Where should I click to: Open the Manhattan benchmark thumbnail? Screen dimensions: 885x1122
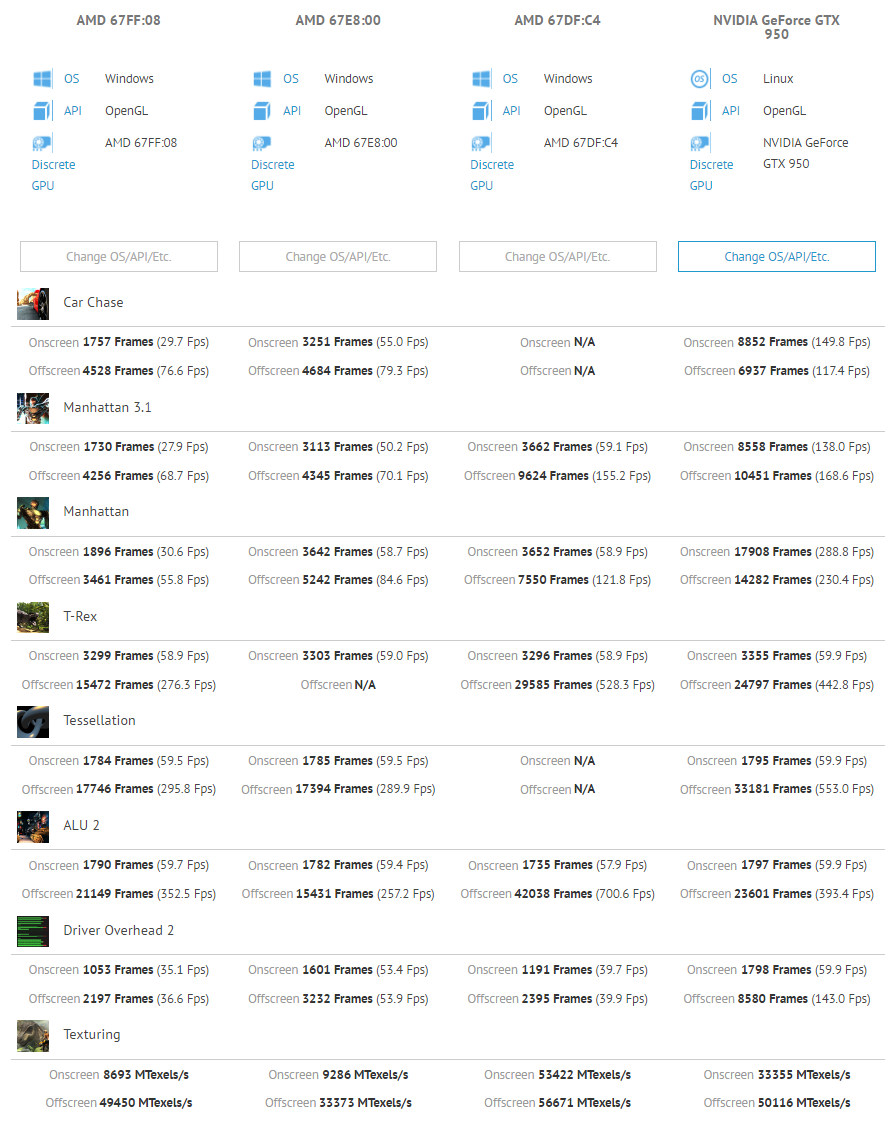(33, 512)
